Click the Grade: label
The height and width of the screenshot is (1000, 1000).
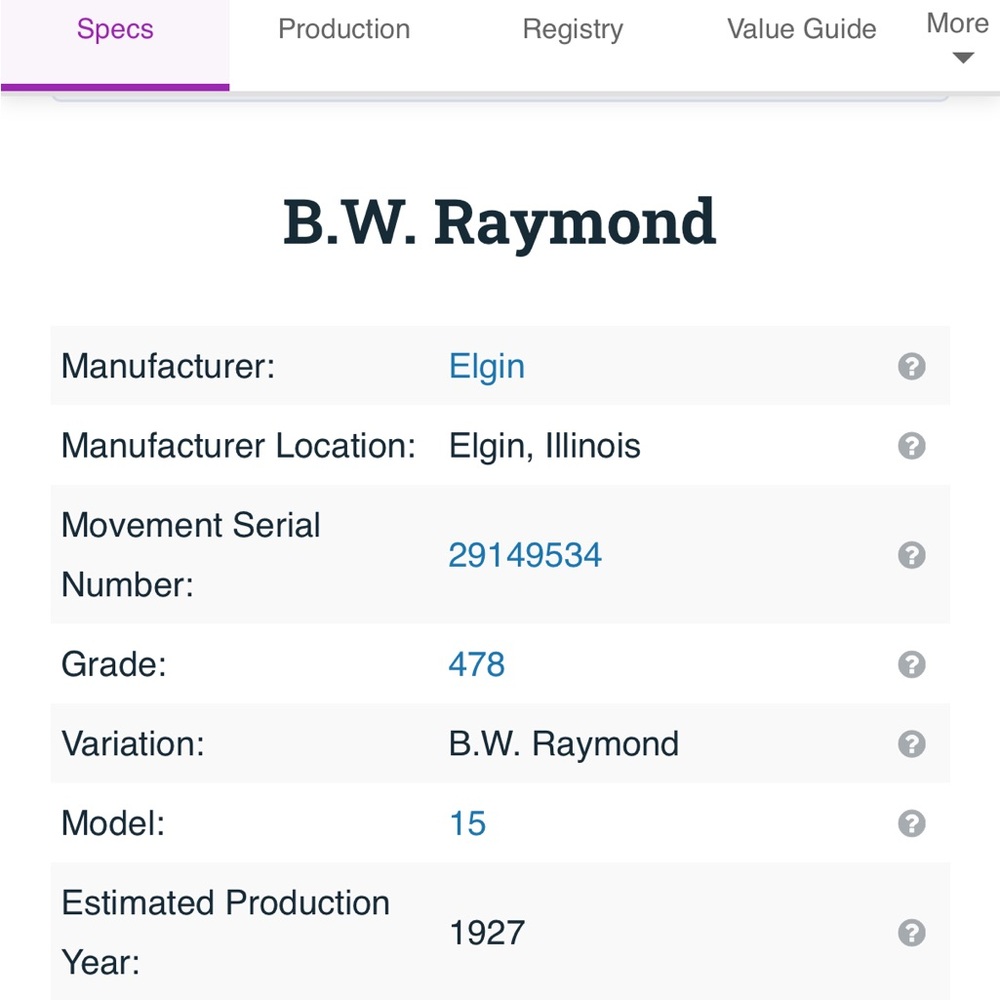pyautogui.click(x=114, y=665)
